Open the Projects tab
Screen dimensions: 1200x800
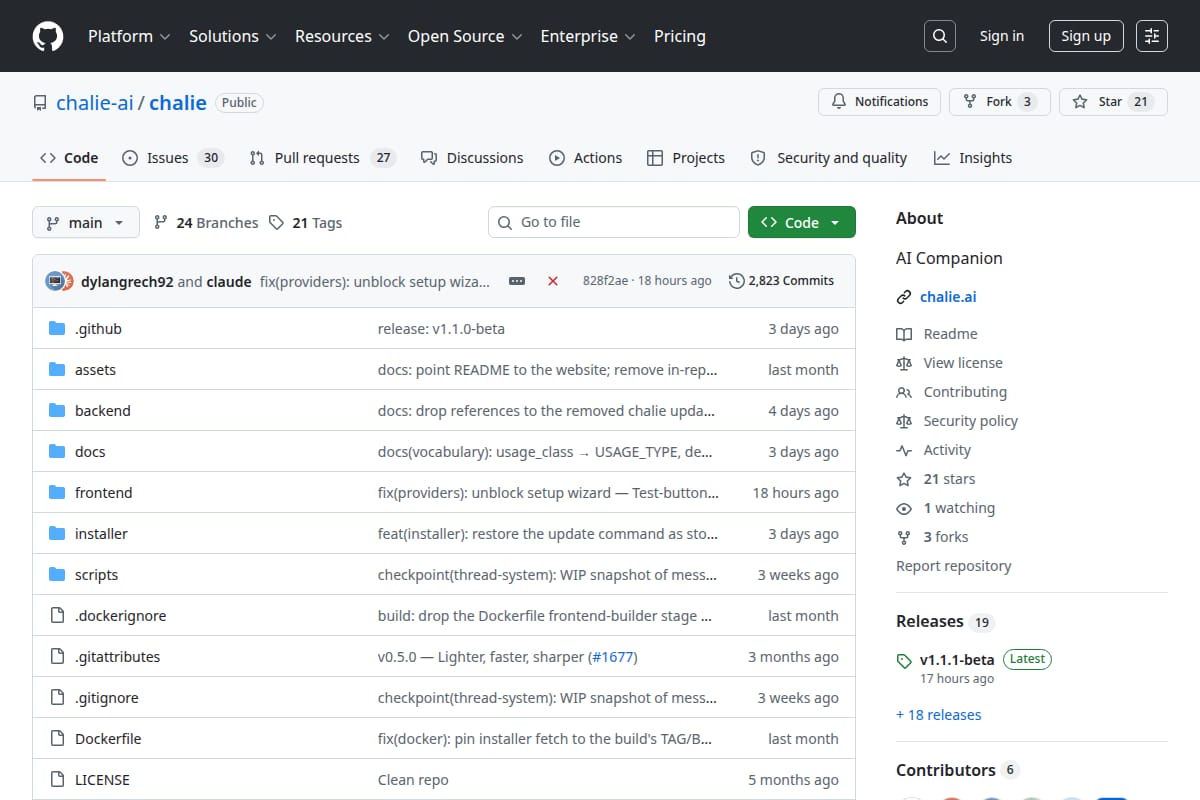click(x=686, y=158)
